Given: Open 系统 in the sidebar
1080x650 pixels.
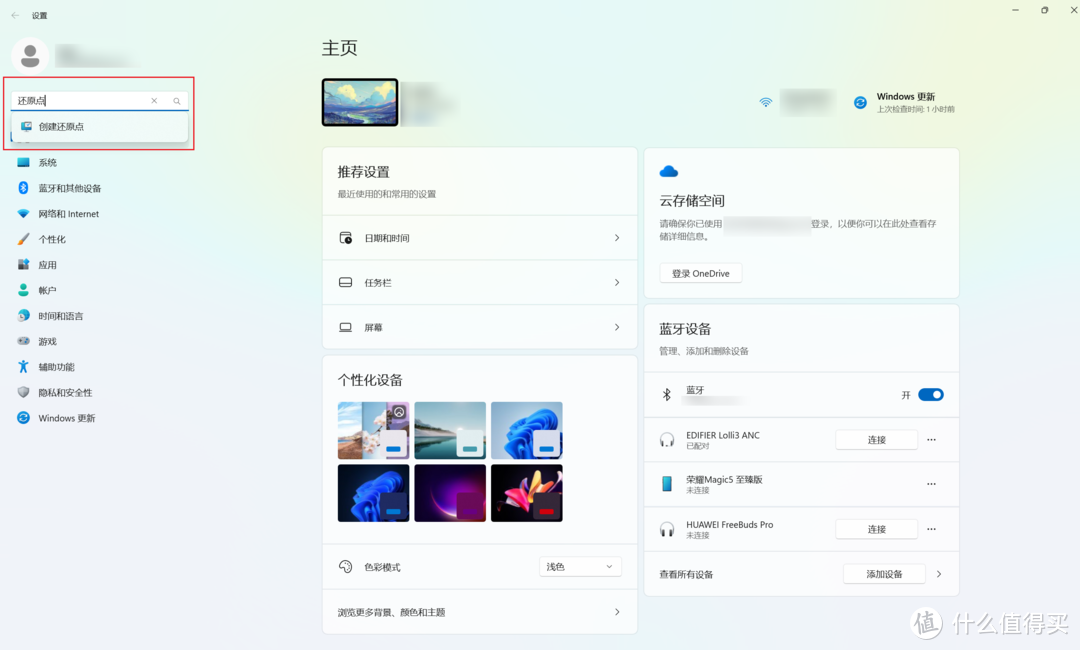Looking at the screenshot, I should click(x=48, y=162).
